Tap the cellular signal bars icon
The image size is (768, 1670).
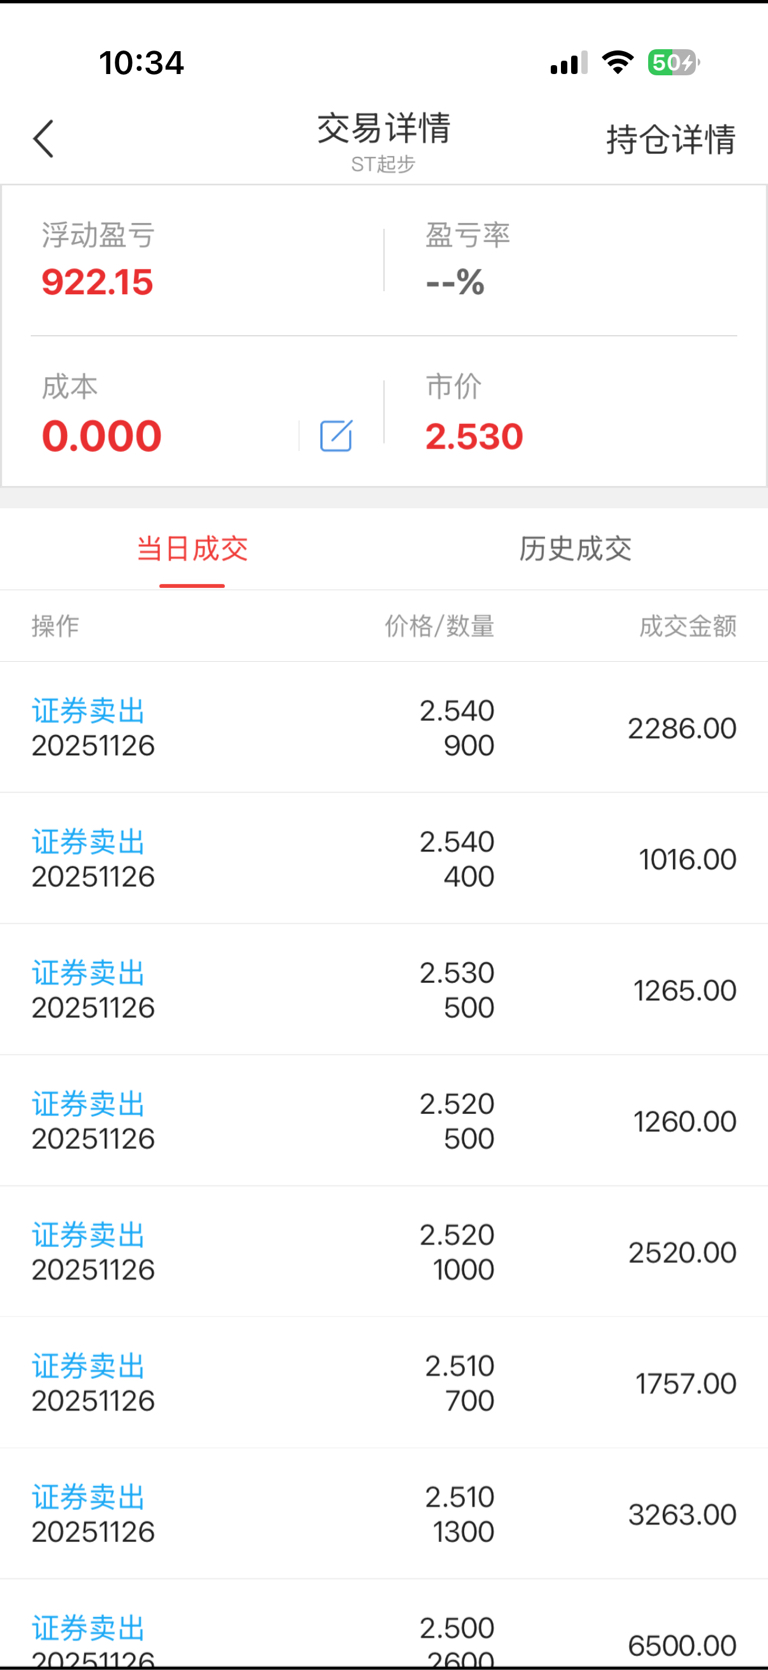pos(567,64)
